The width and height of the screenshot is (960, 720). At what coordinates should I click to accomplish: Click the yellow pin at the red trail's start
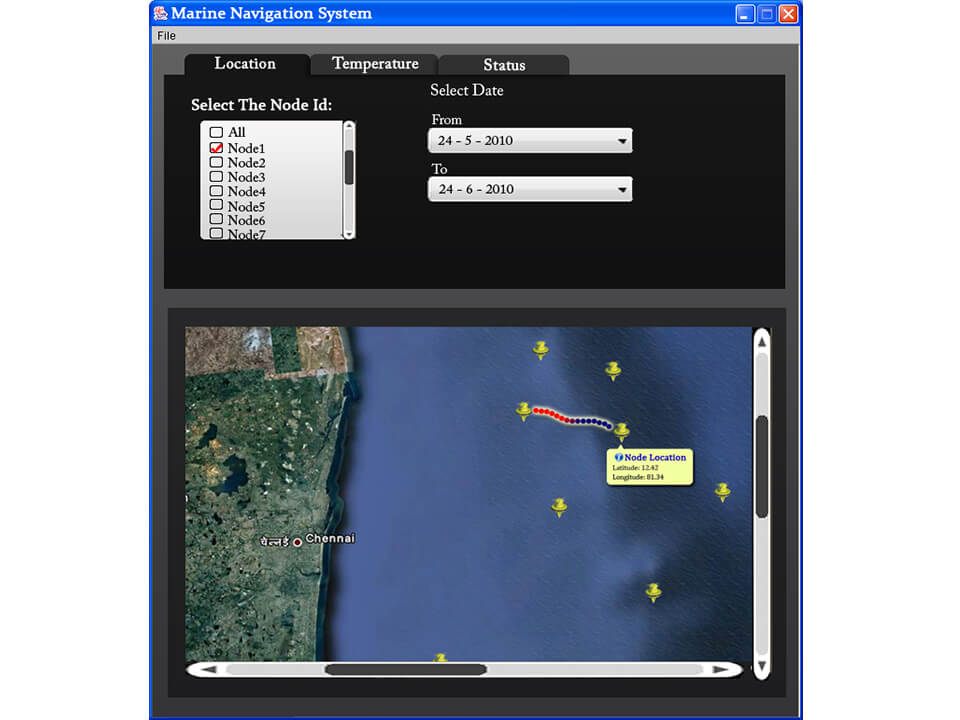pyautogui.click(x=523, y=410)
